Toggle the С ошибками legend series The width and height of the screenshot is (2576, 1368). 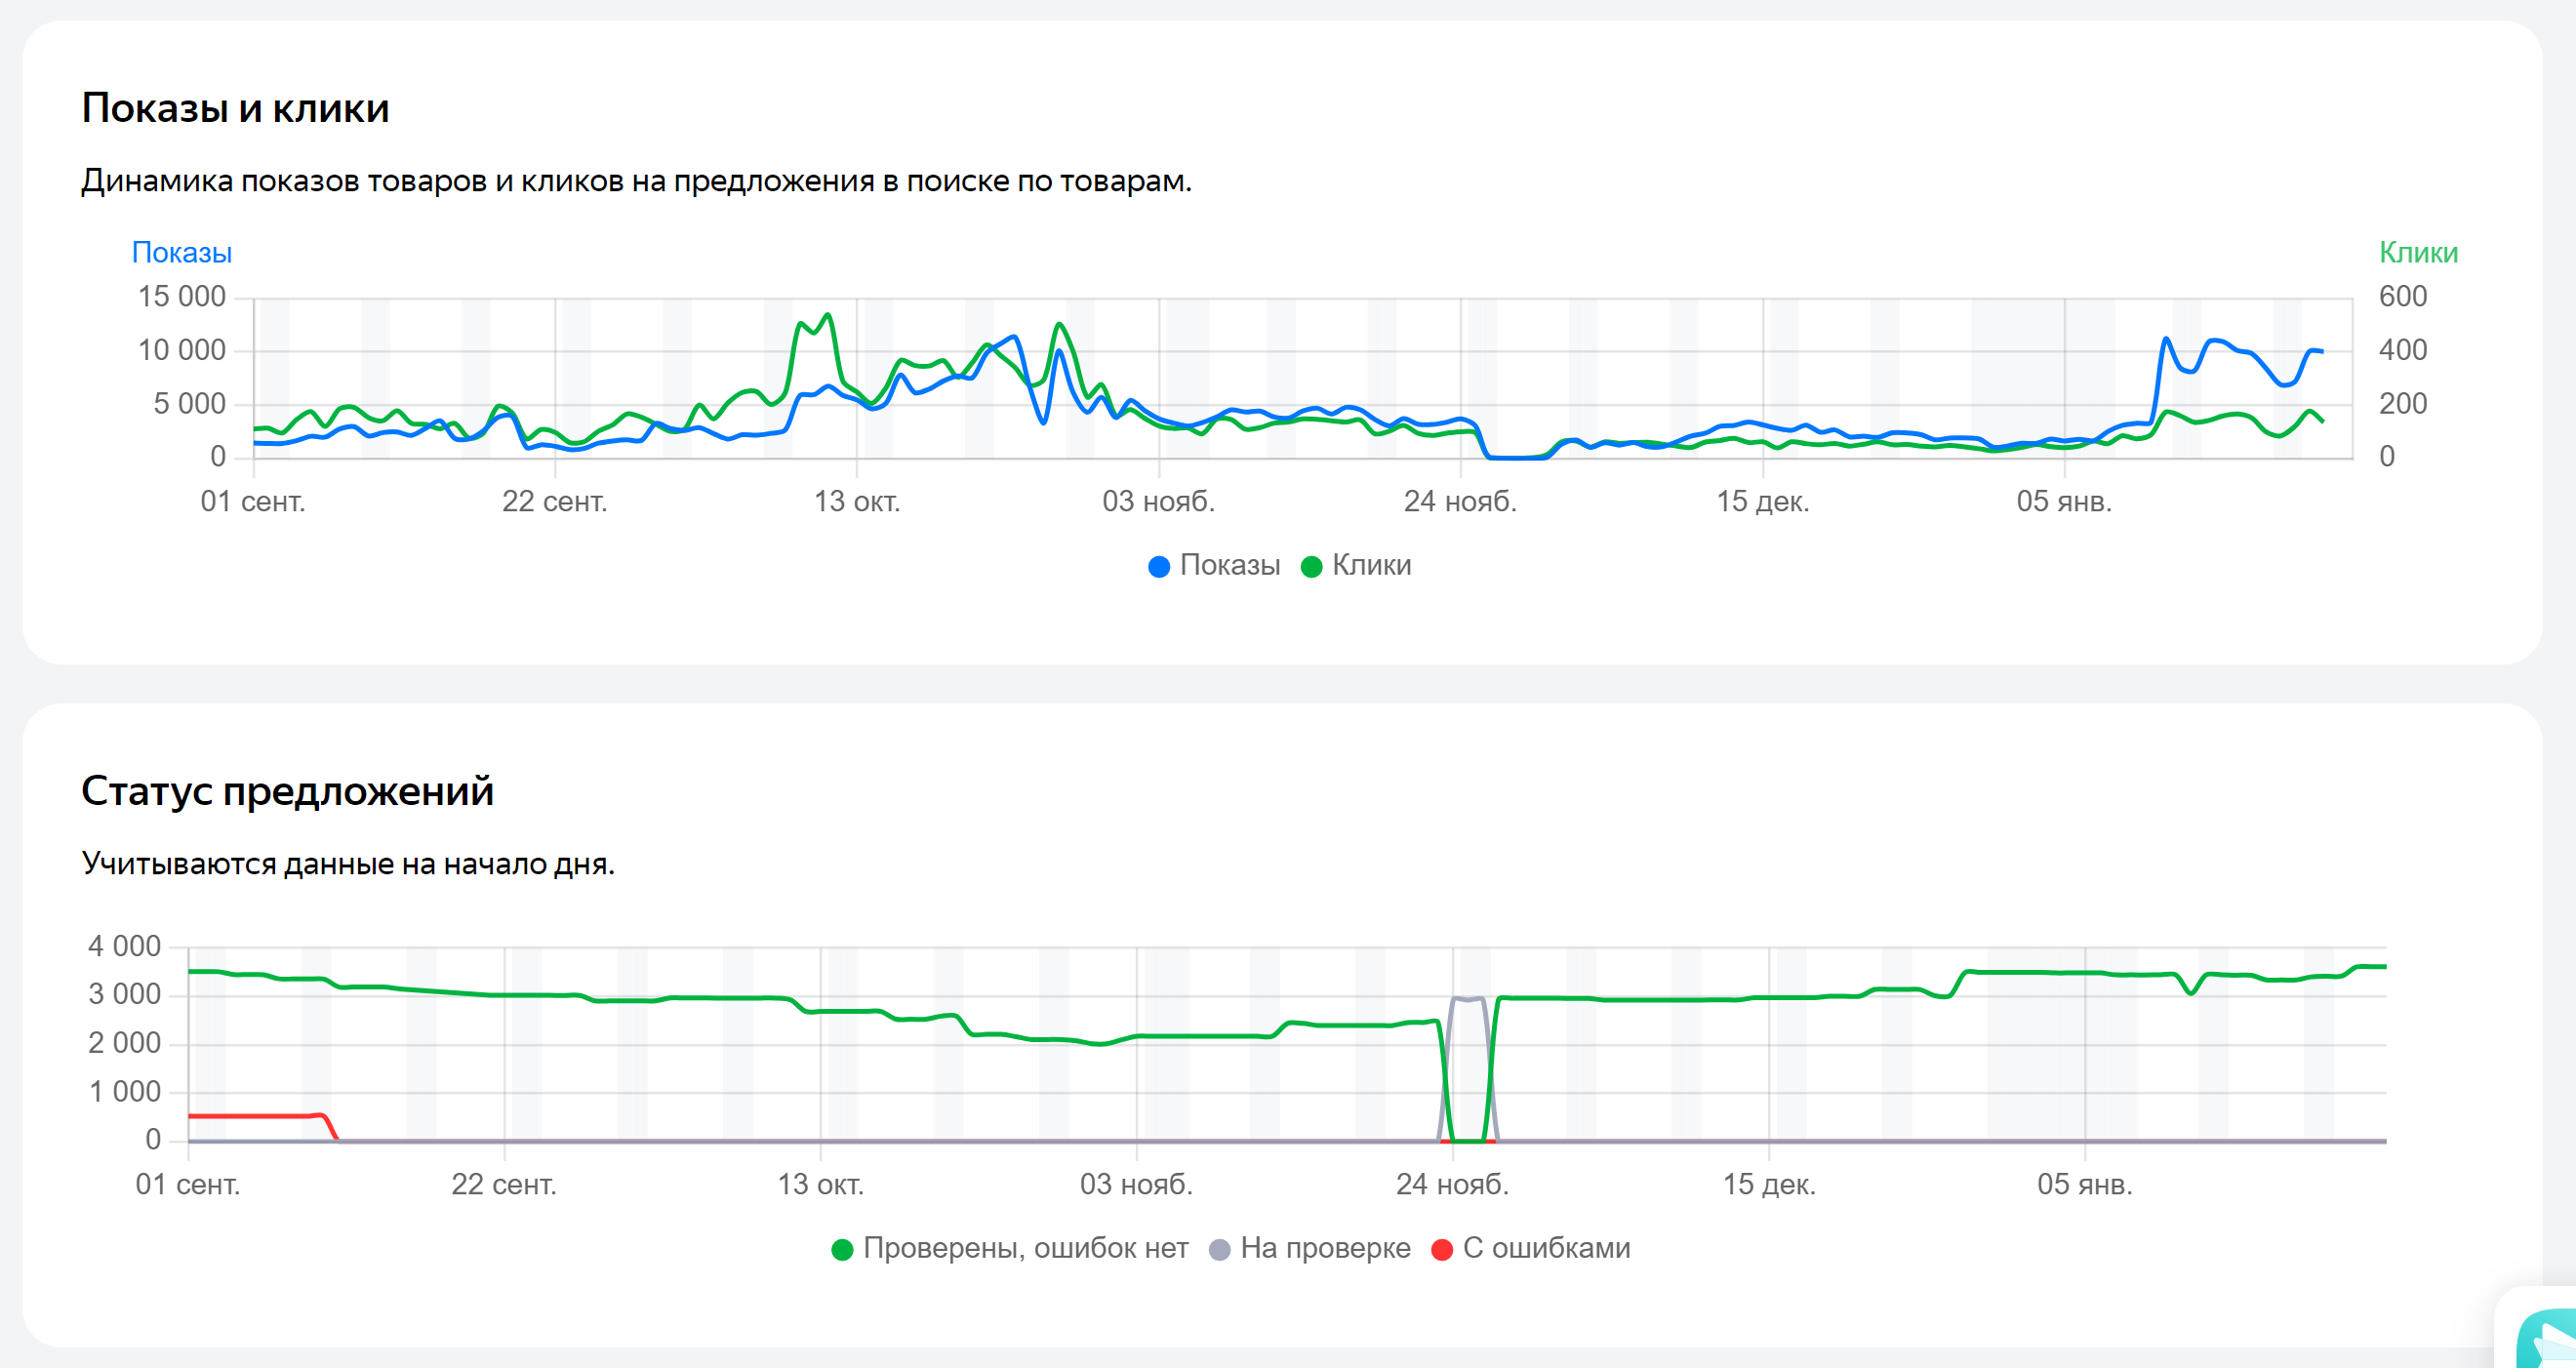click(x=1530, y=1249)
